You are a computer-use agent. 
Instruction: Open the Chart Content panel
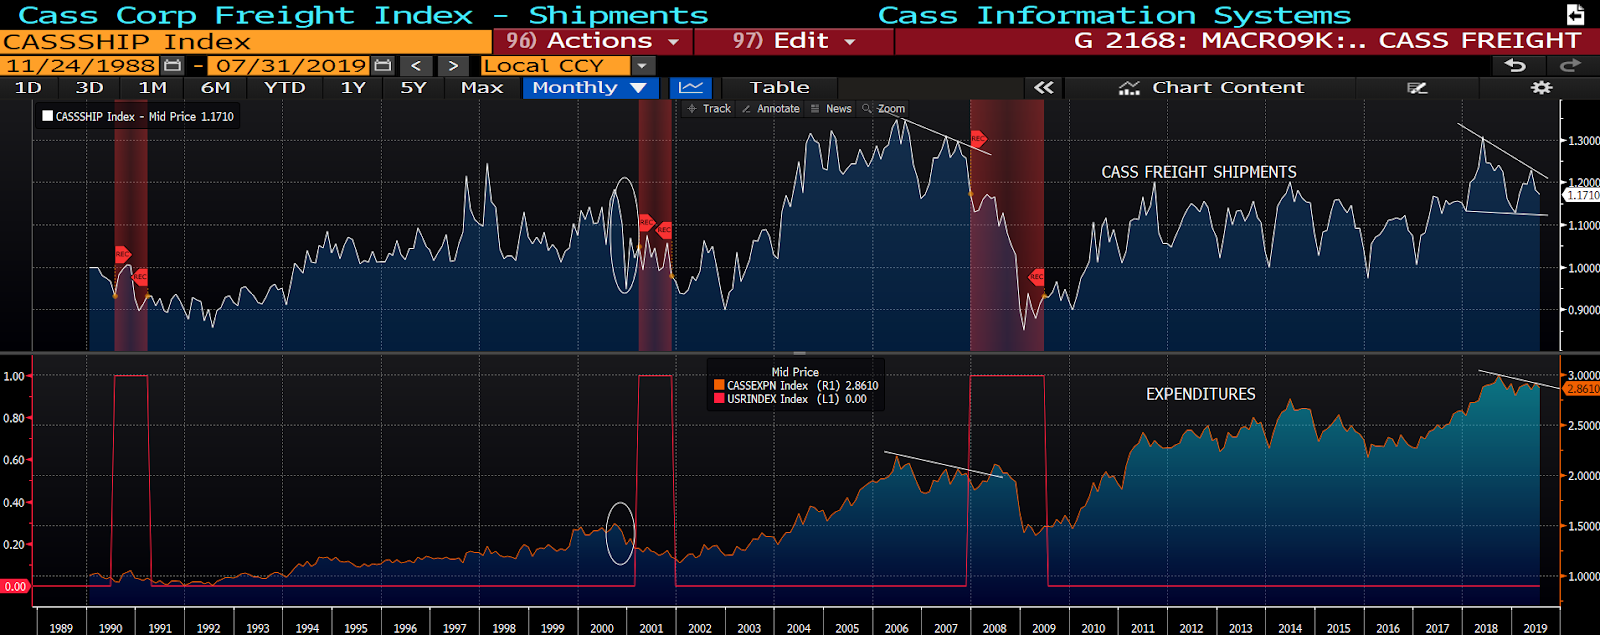tap(1211, 88)
